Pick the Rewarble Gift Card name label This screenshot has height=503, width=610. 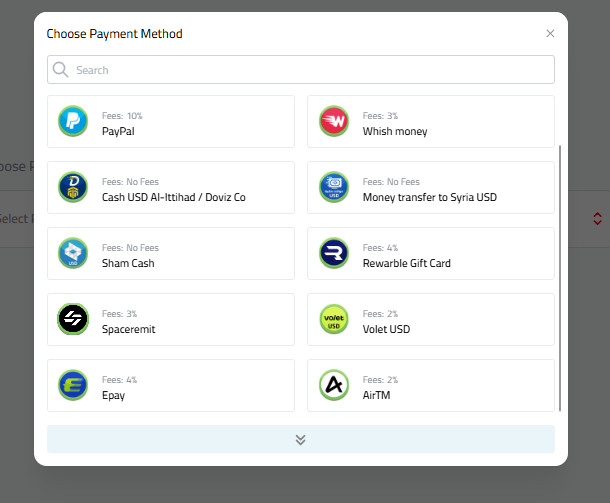click(x=407, y=263)
